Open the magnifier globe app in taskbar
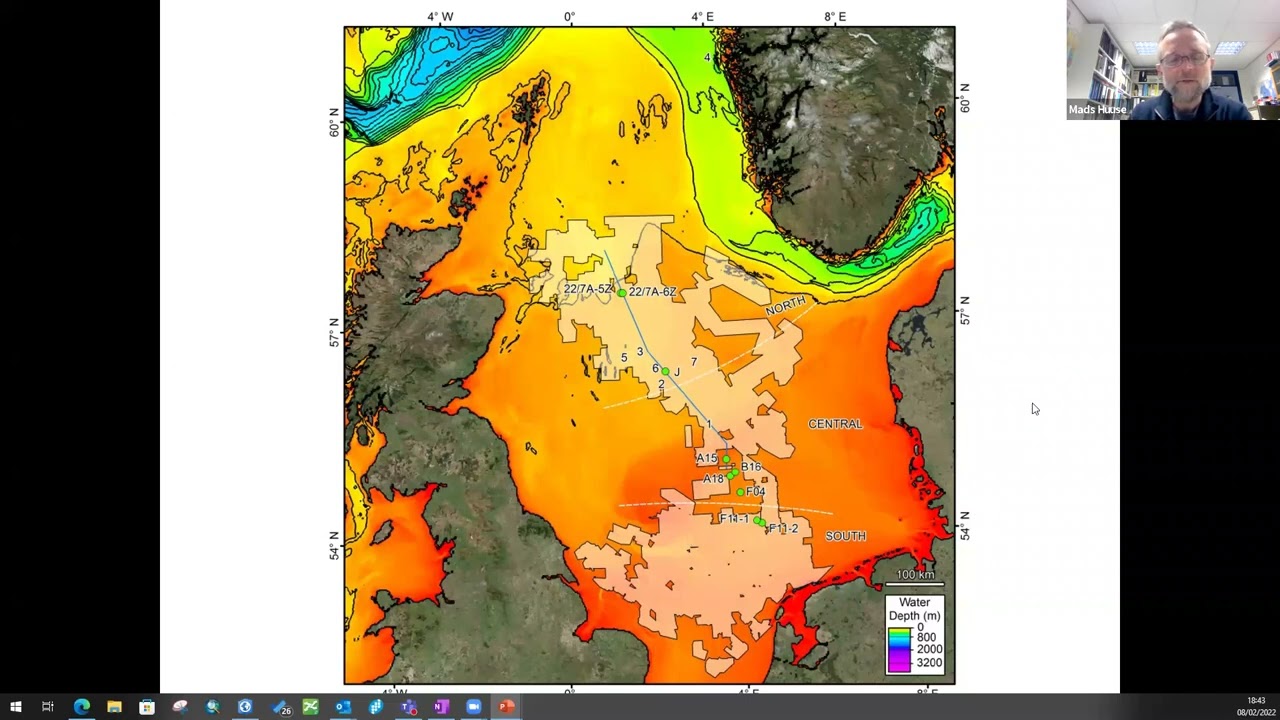This screenshot has height=720, width=1280. (x=212, y=707)
